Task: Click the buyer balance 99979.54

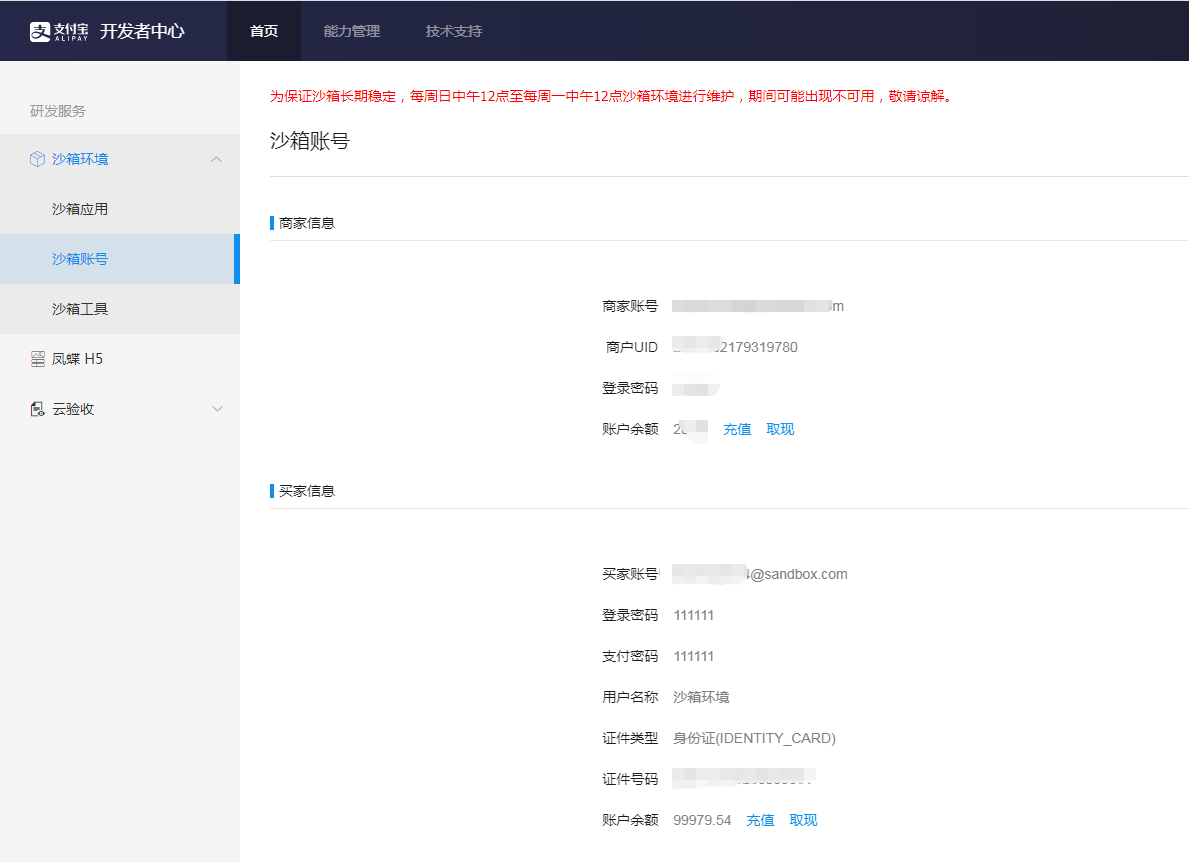Action: tap(702, 820)
